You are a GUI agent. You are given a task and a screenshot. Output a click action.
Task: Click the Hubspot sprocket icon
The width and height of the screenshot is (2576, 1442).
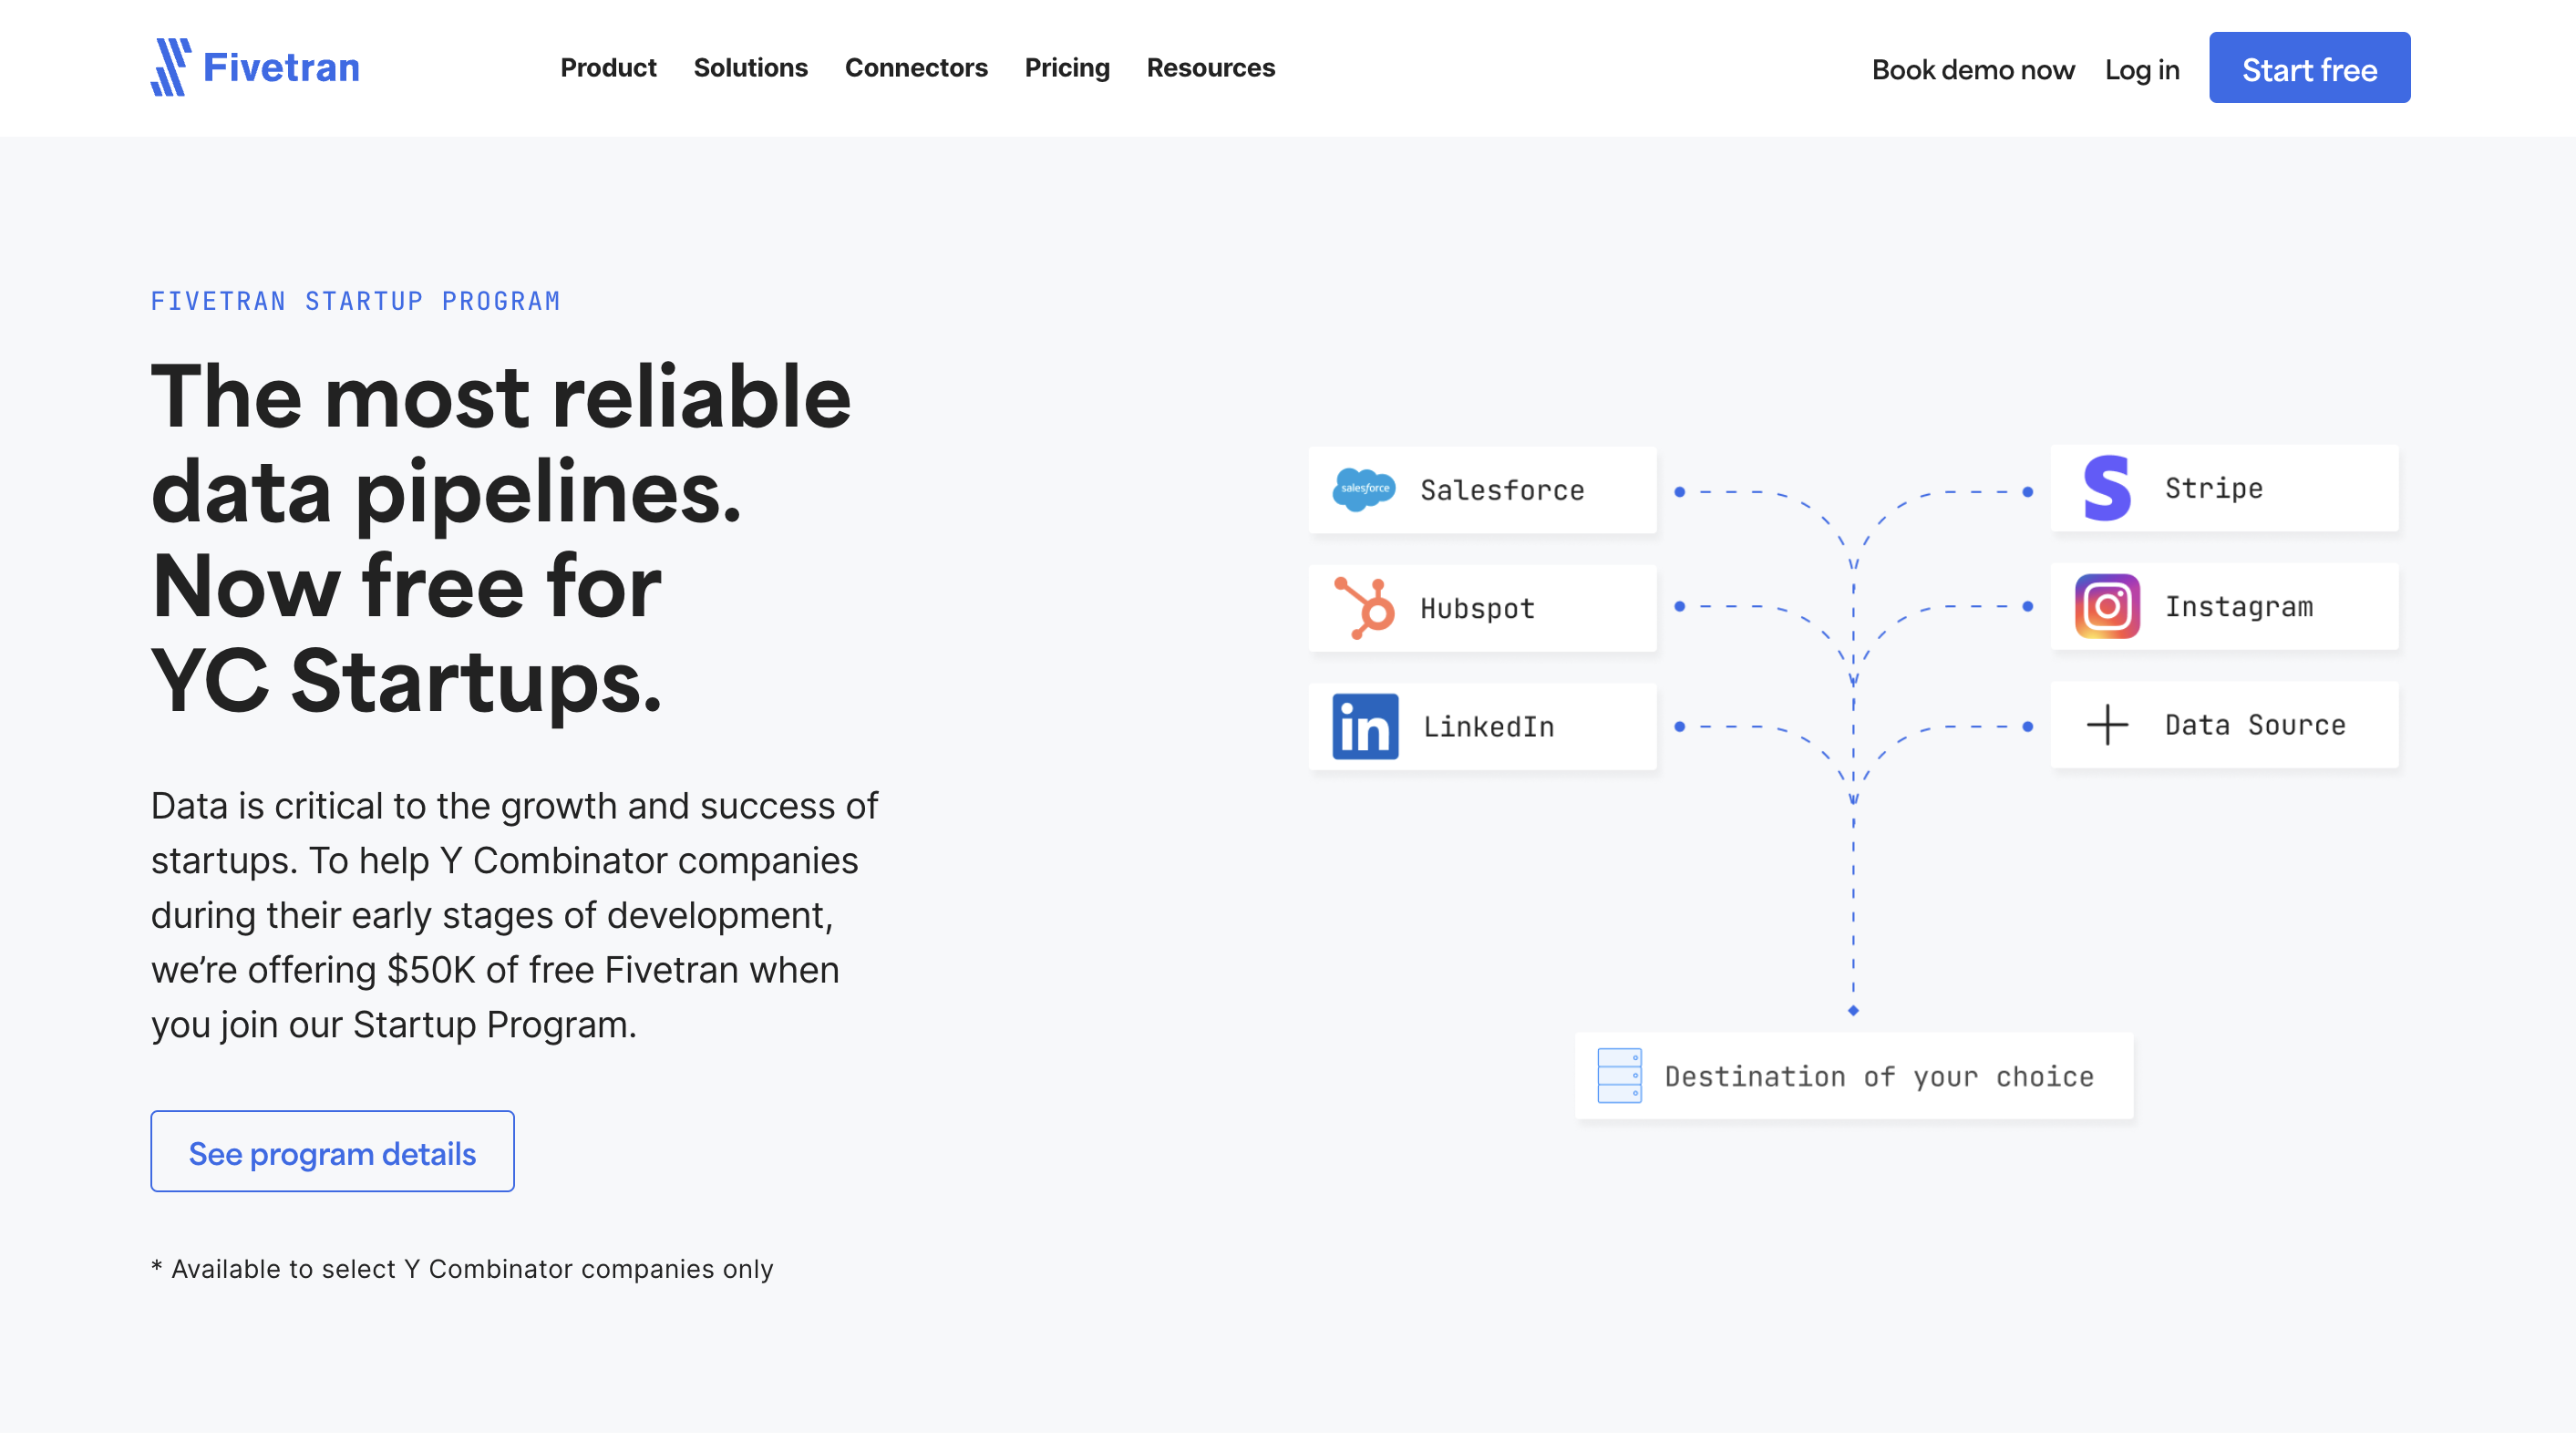click(x=1365, y=608)
